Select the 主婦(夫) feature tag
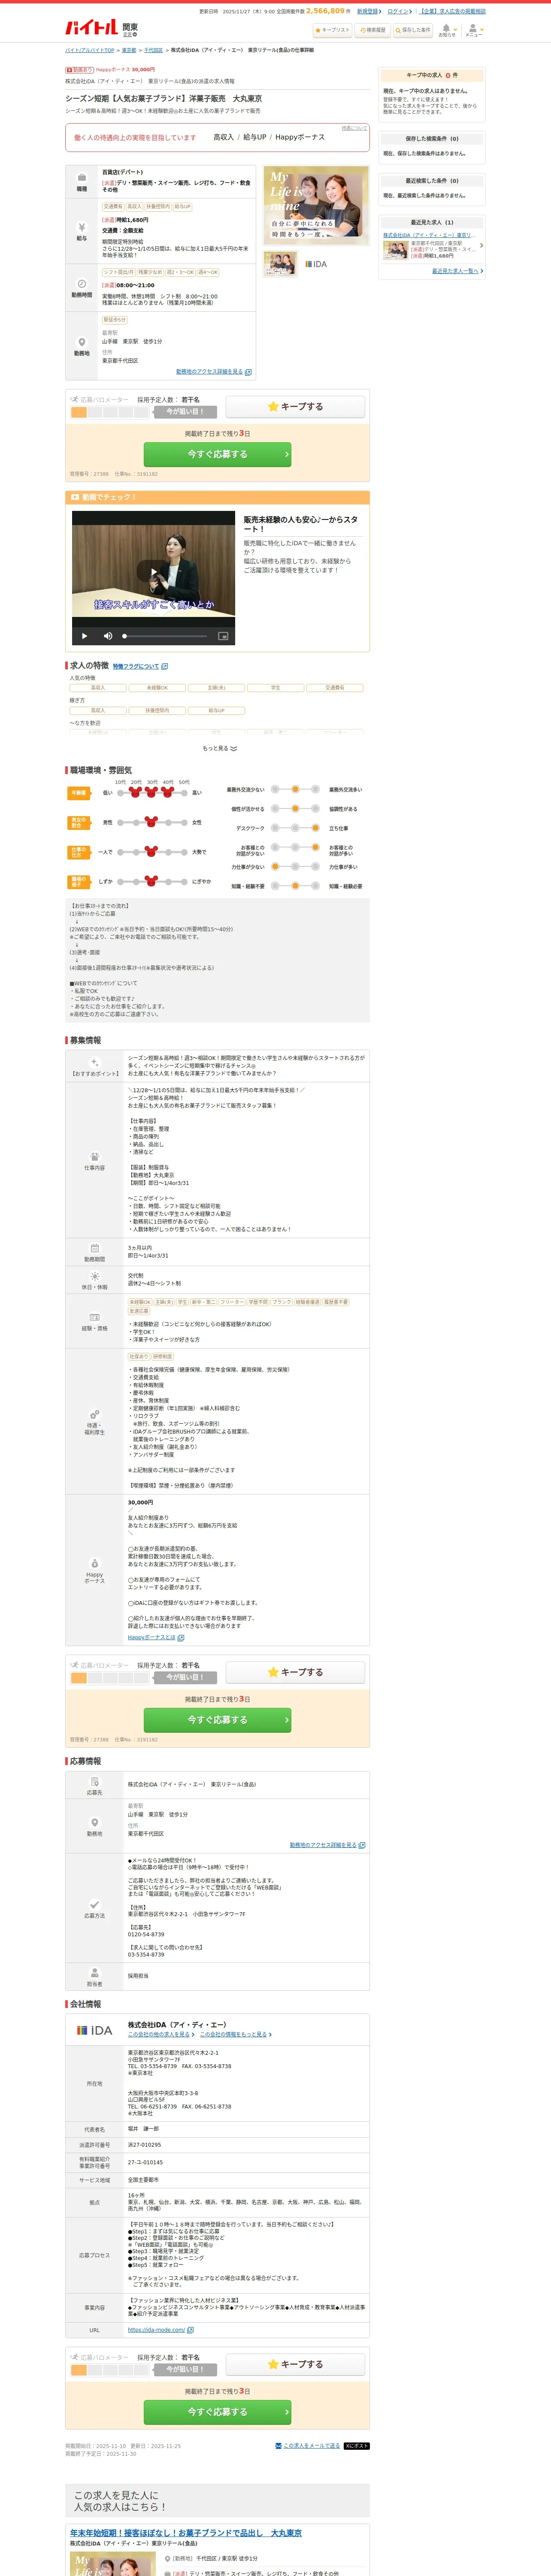 216,688
